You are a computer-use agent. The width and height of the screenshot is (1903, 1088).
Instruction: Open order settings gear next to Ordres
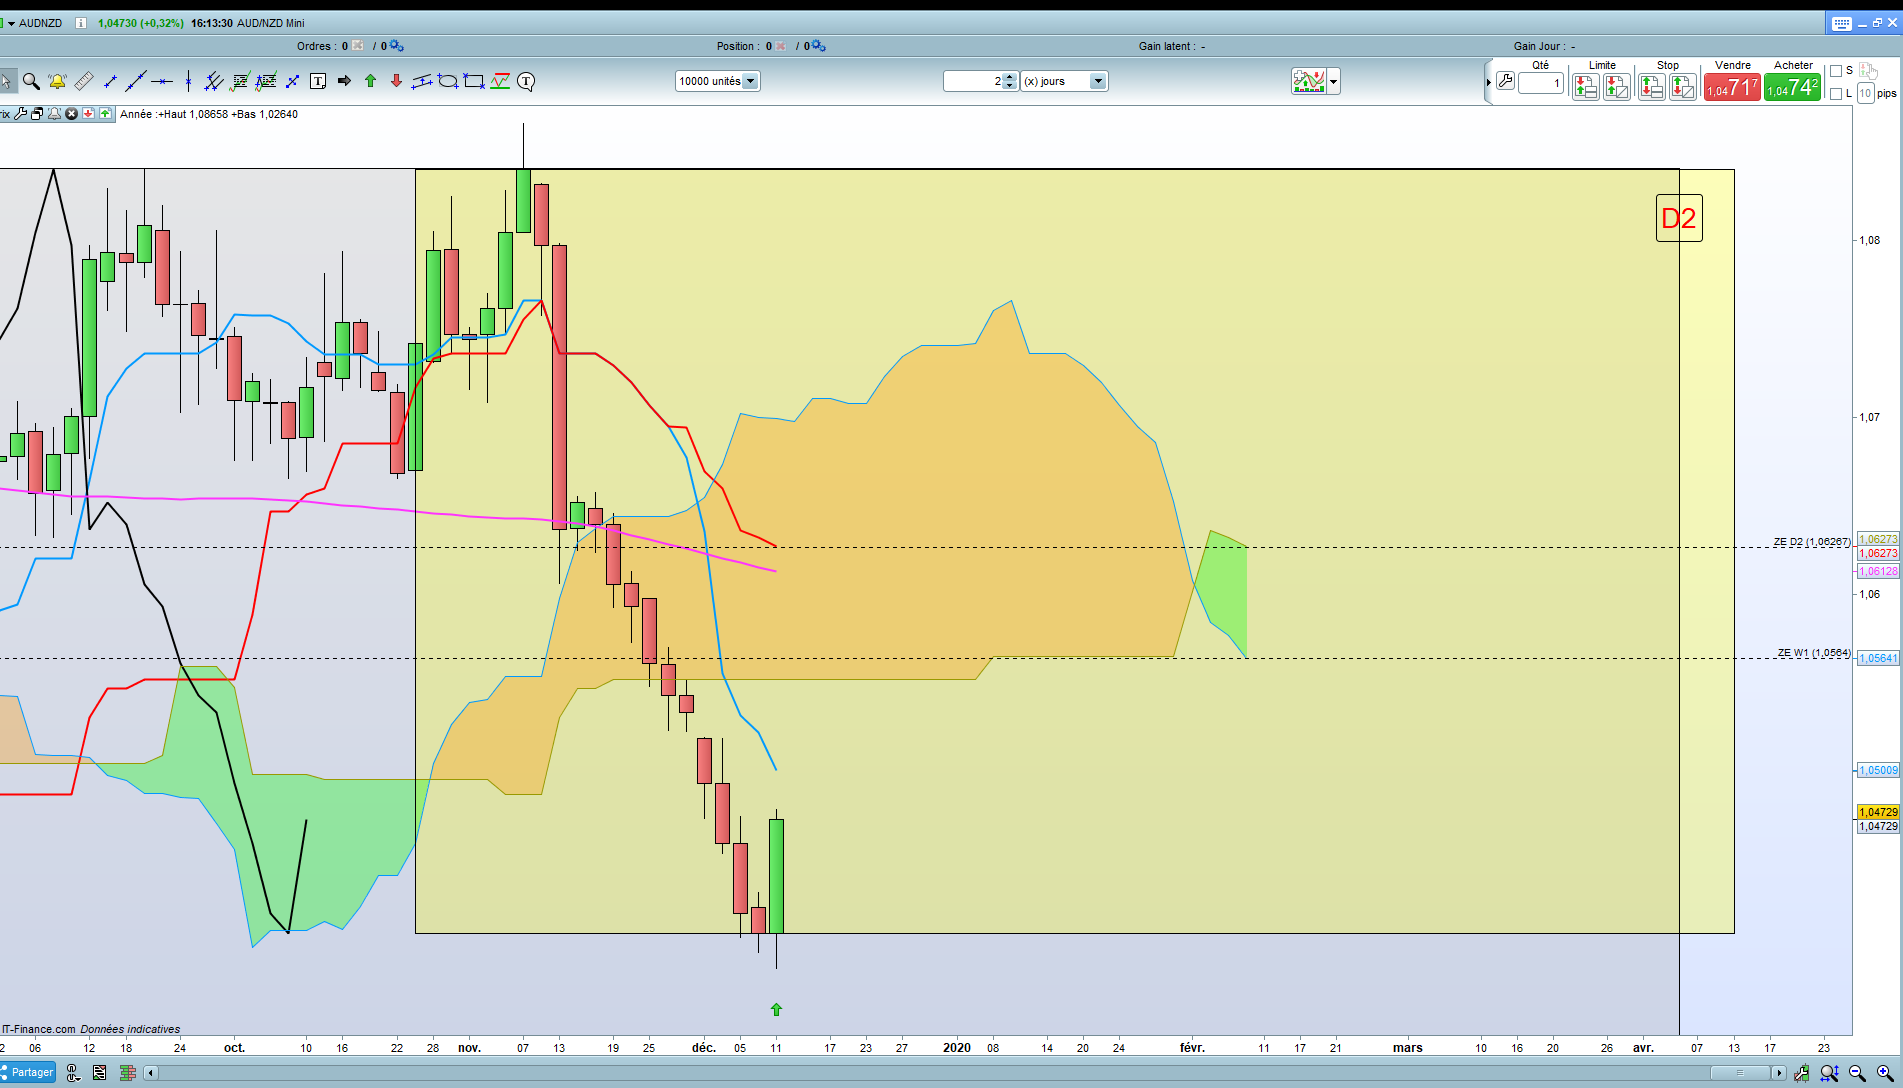397,46
